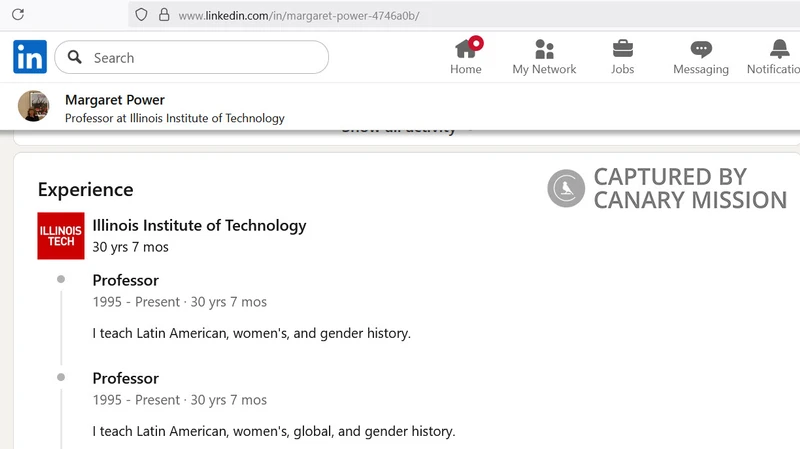Click the Margaret Power name in header
Viewport: 800px width, 449px height.
(x=115, y=100)
